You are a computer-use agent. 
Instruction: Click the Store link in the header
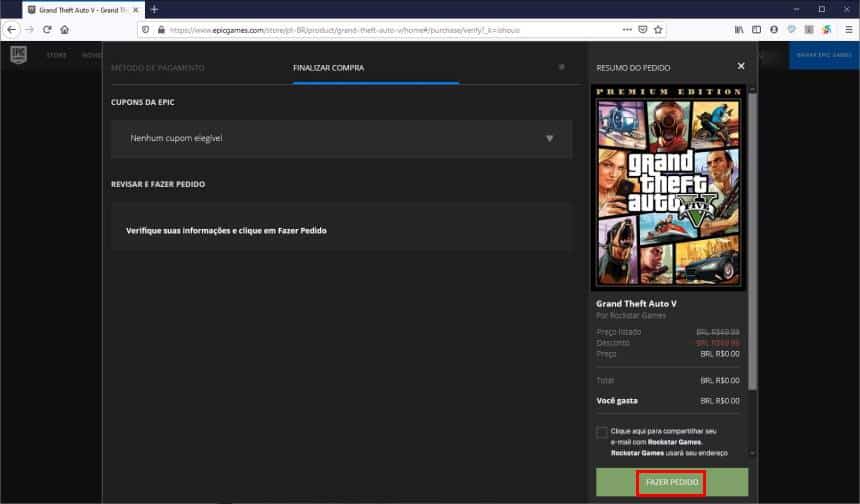[x=56, y=55]
